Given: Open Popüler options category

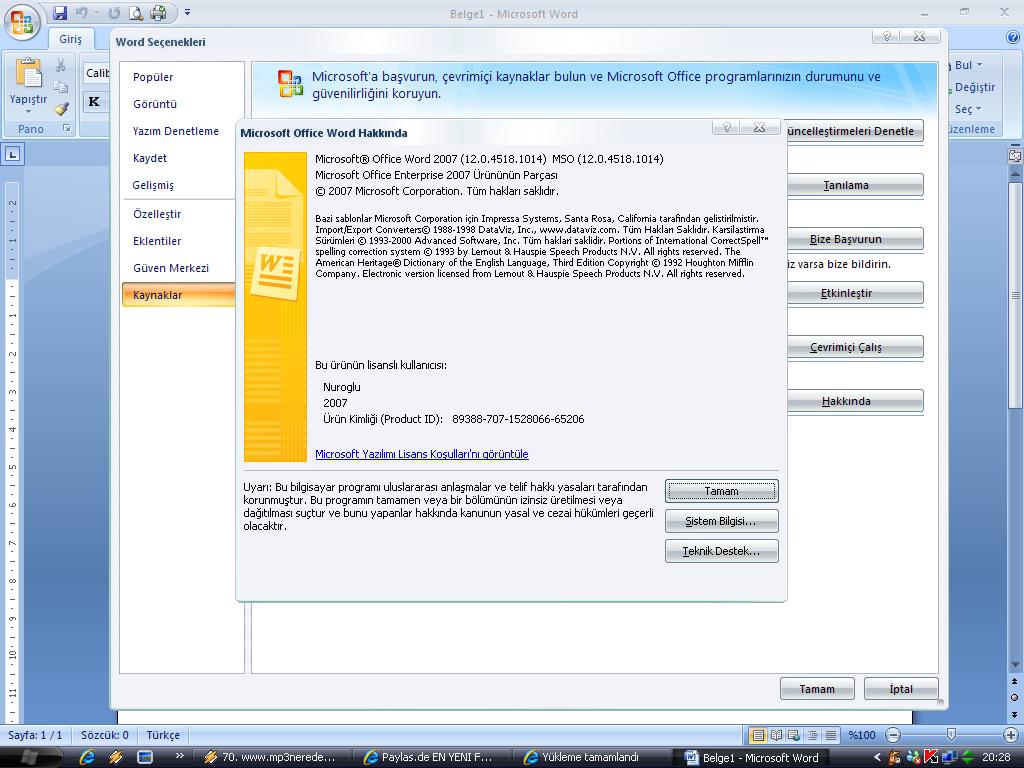Looking at the screenshot, I should (x=153, y=77).
